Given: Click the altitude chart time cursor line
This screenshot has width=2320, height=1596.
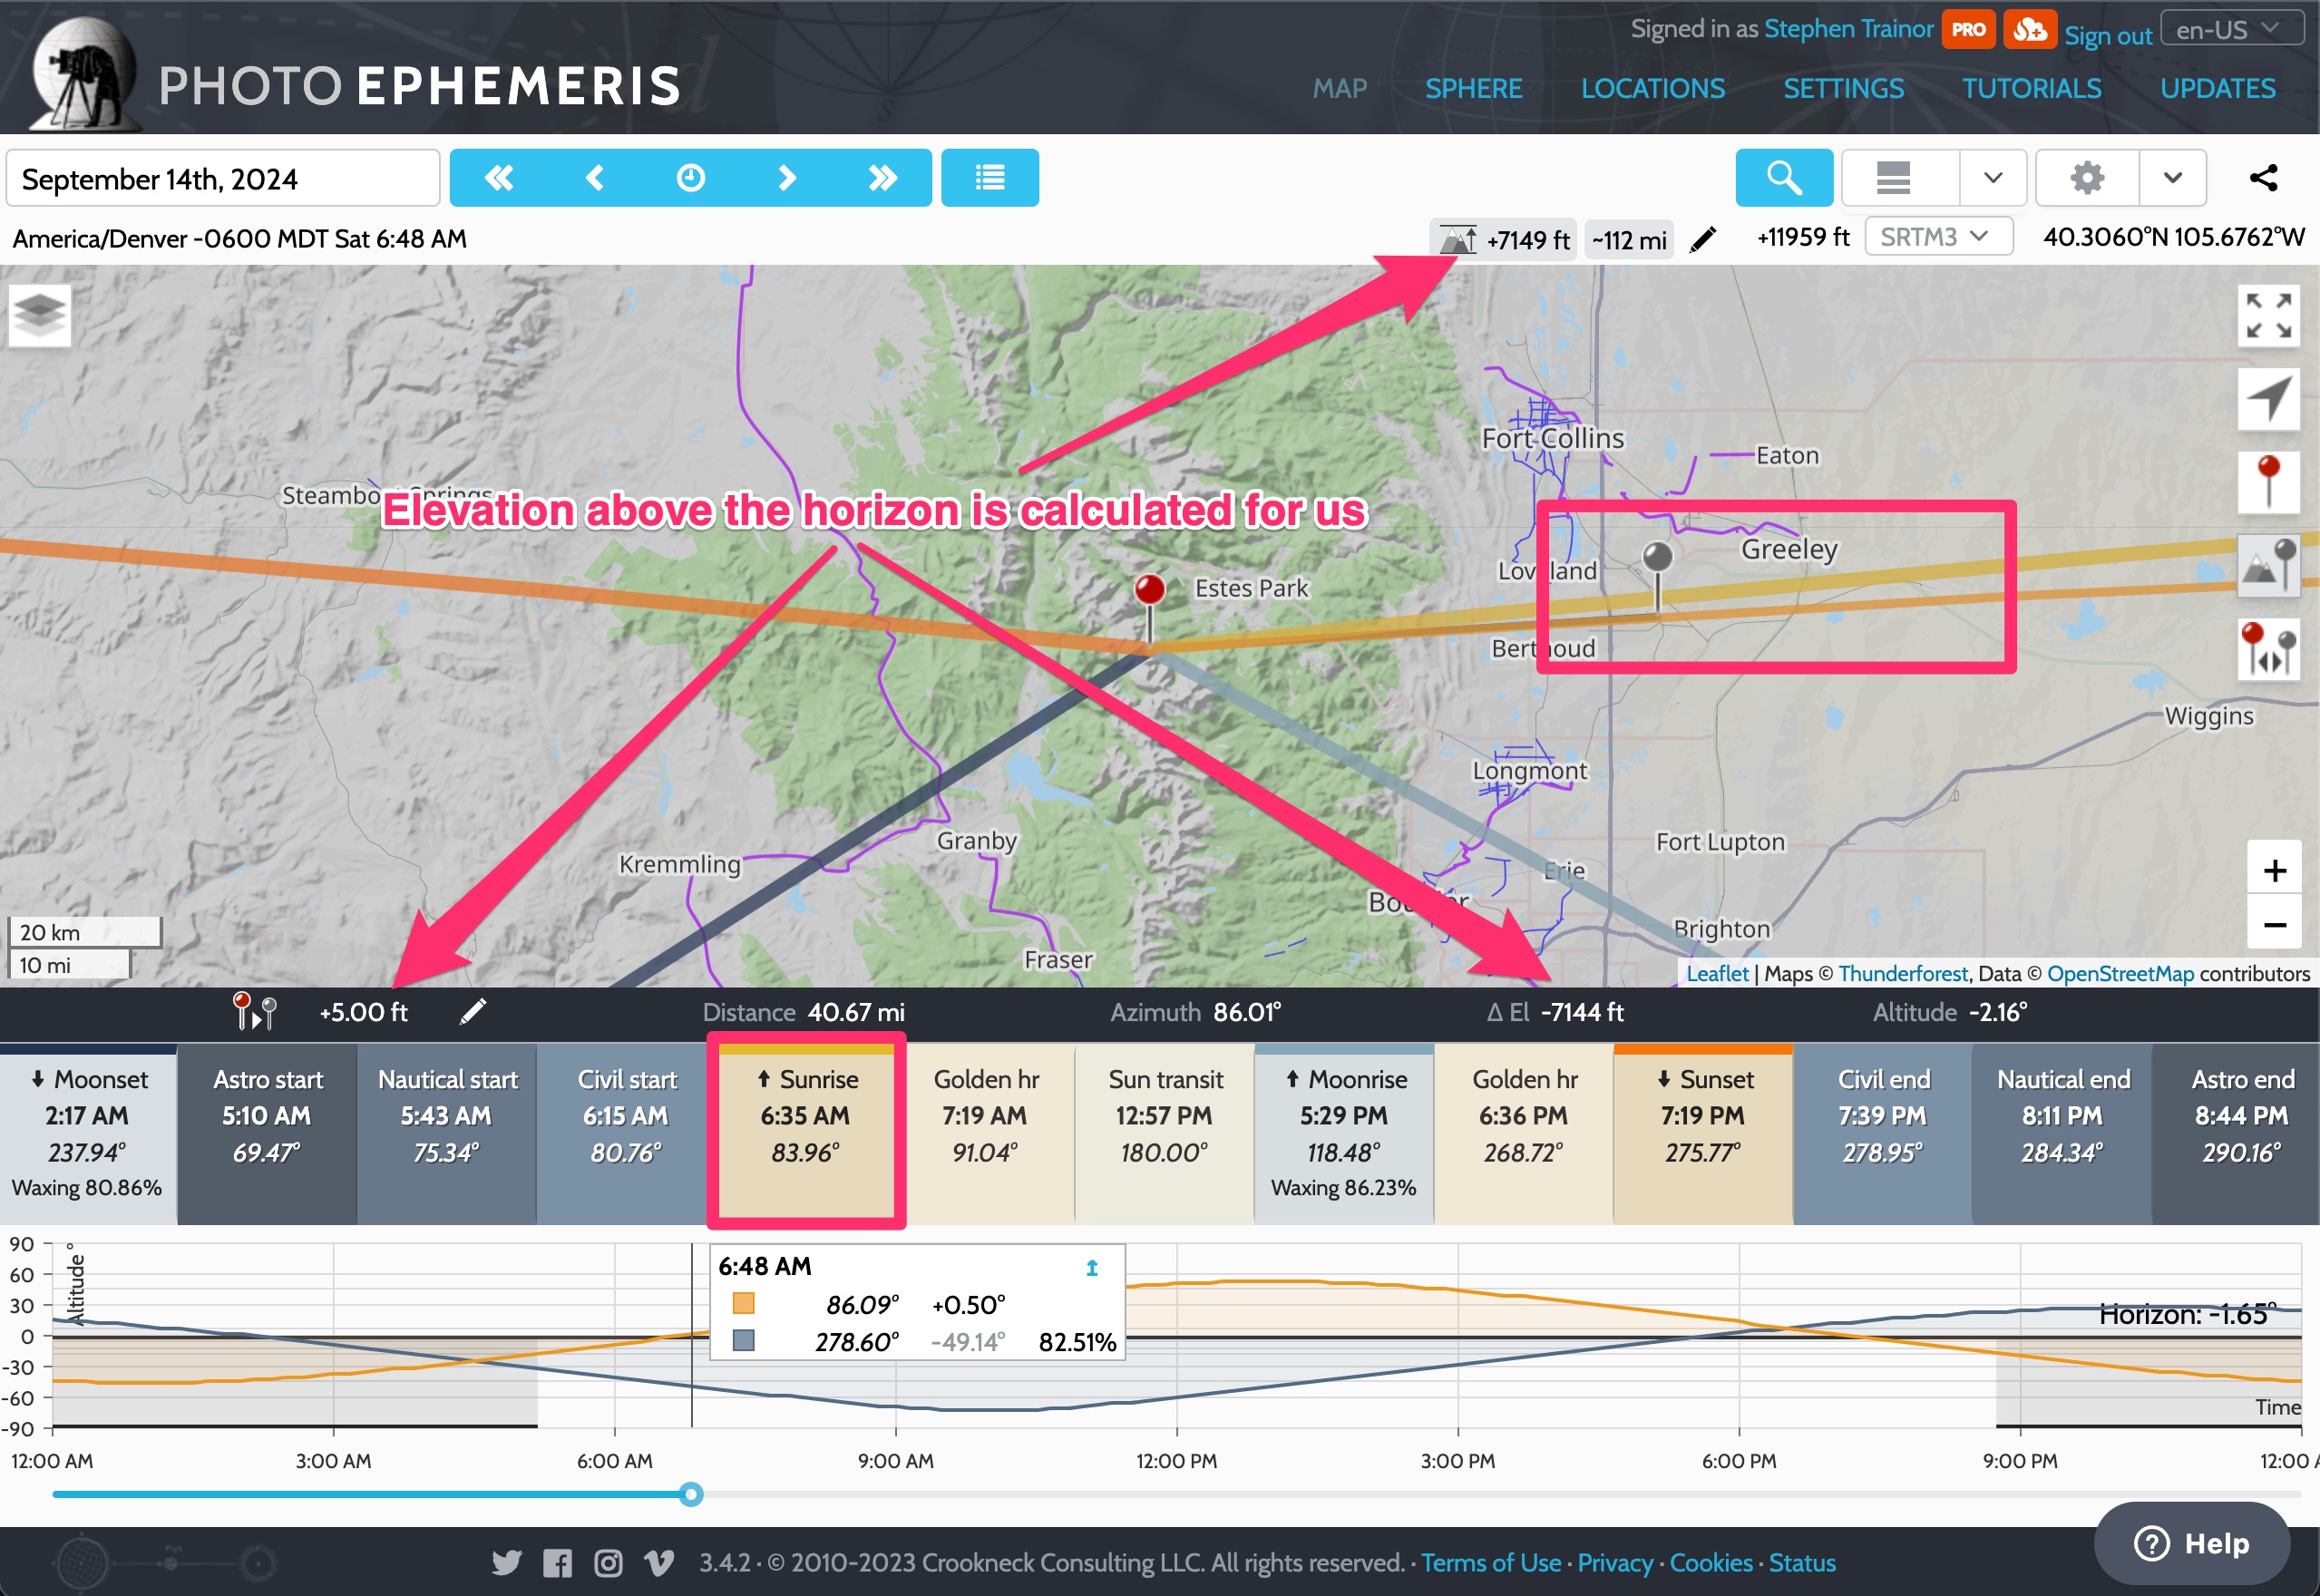Looking at the screenshot, I should [692, 1335].
